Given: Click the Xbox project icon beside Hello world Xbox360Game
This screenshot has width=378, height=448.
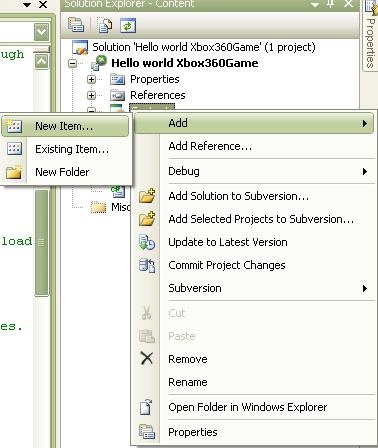Looking at the screenshot, I should [99, 63].
